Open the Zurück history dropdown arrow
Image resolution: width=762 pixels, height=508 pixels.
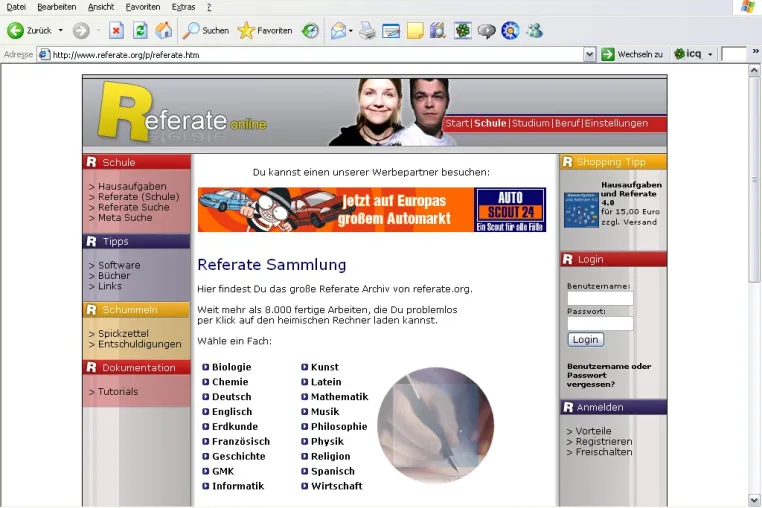[61, 31]
